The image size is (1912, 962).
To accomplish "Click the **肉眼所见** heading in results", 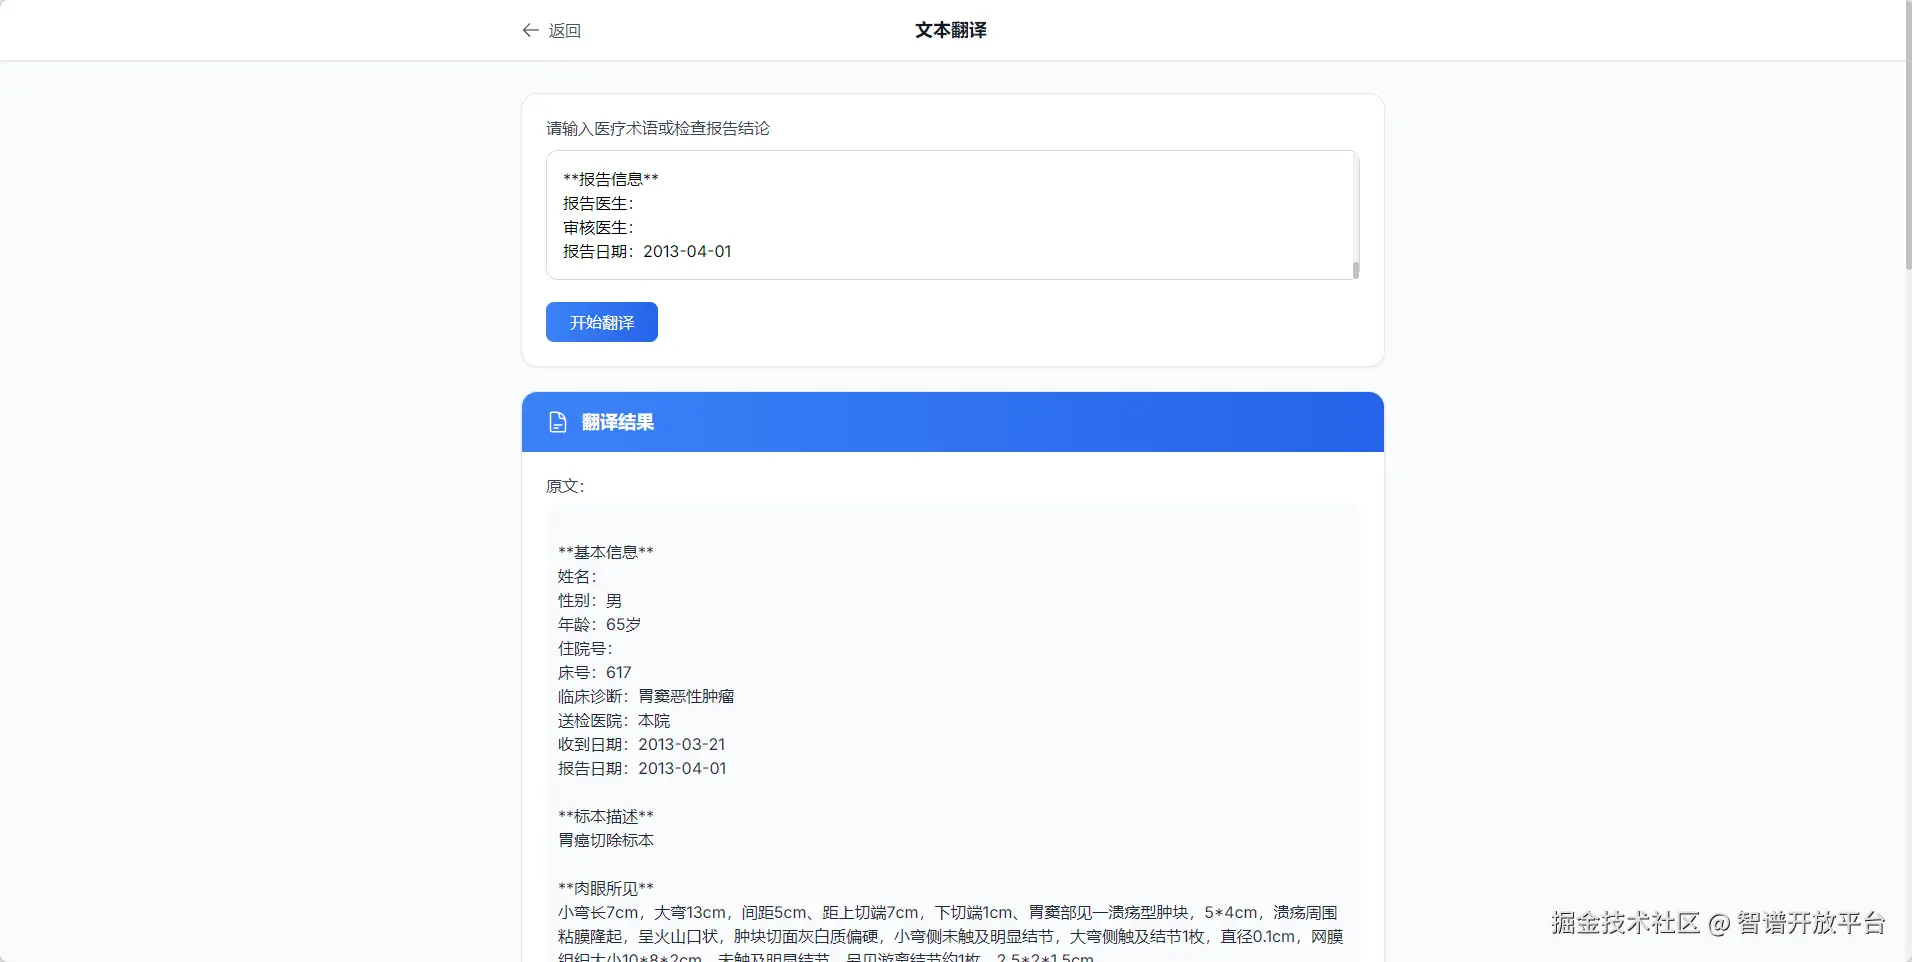I will tap(606, 888).
